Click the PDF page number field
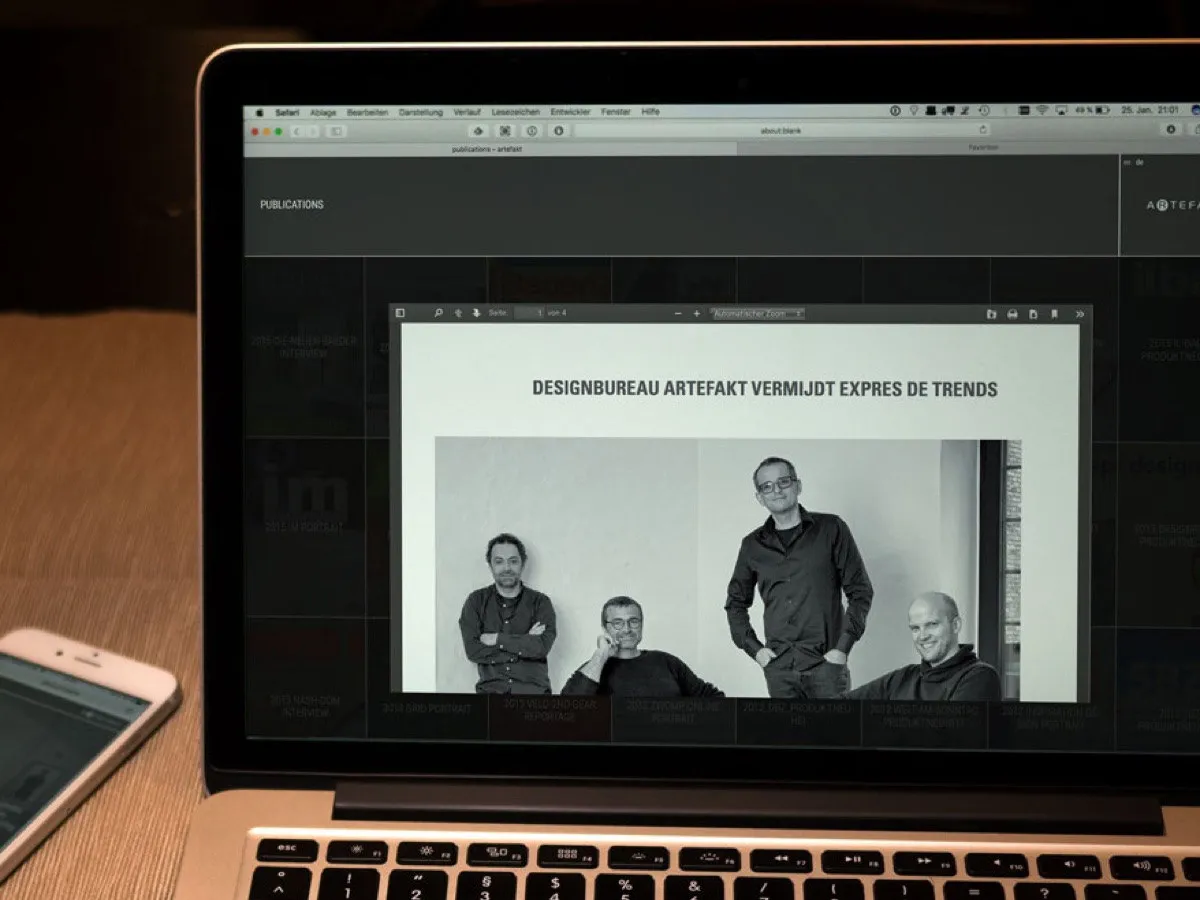 [x=530, y=313]
